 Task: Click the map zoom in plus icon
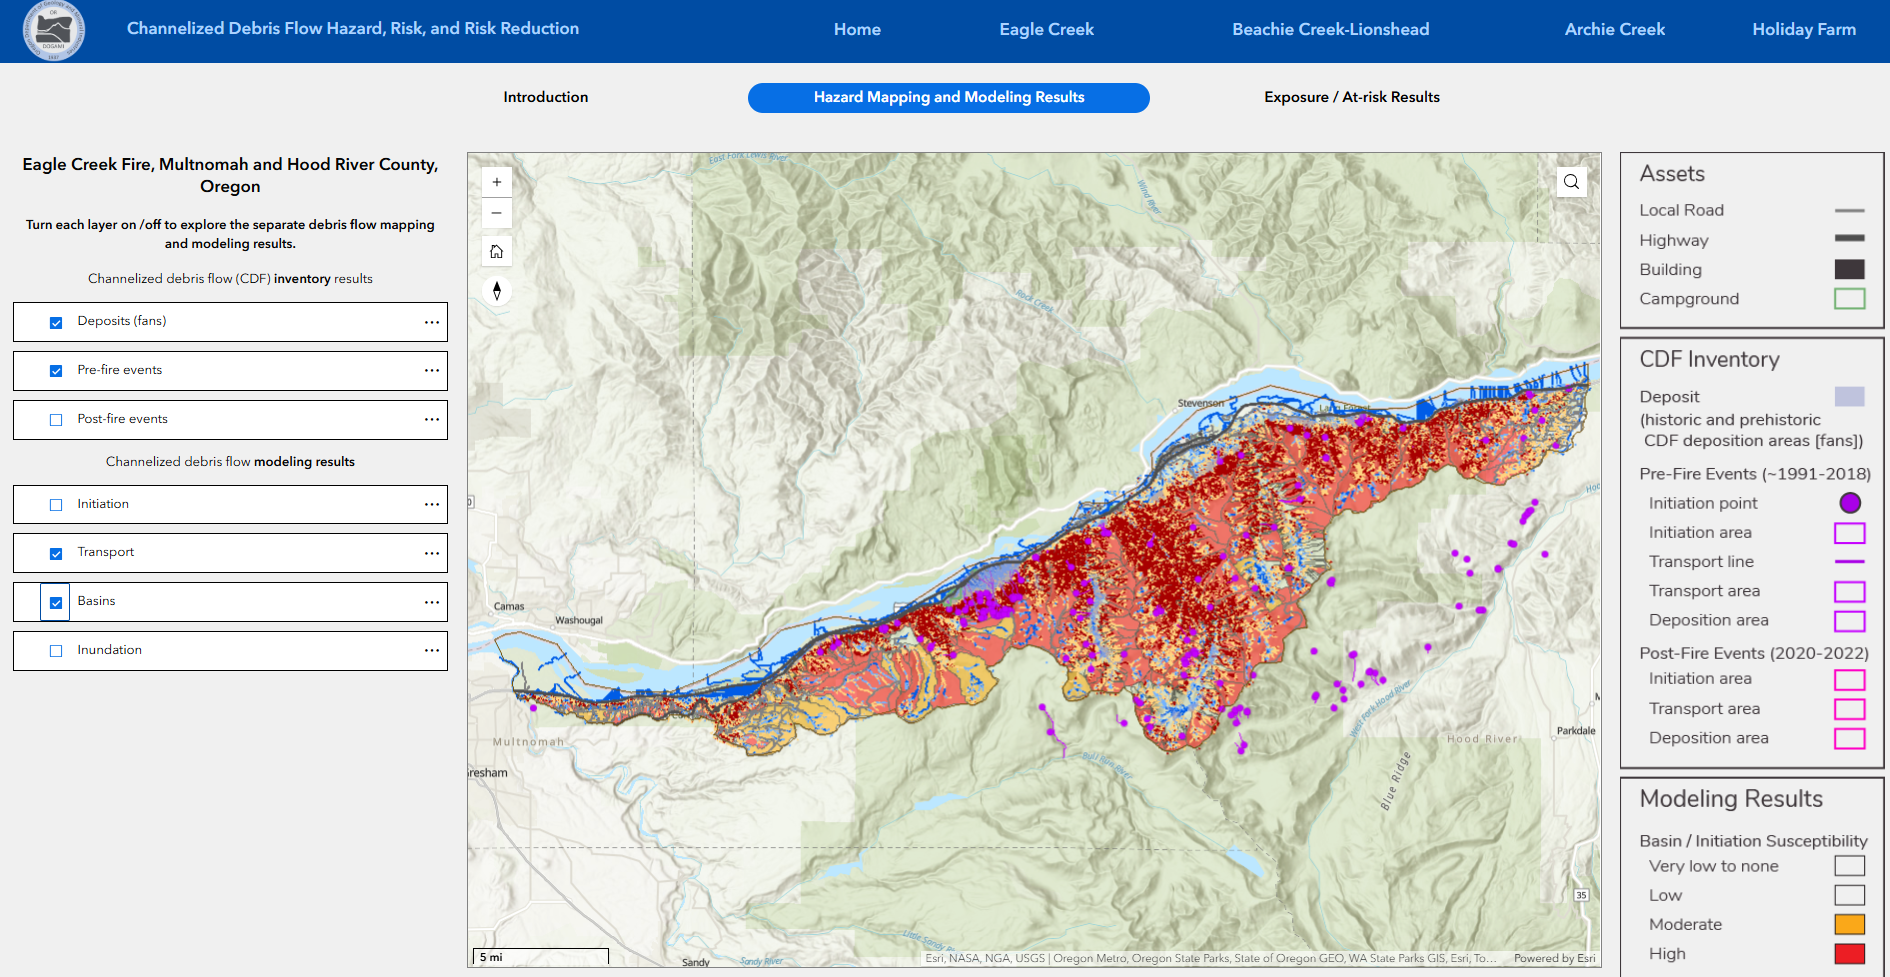[496, 181]
